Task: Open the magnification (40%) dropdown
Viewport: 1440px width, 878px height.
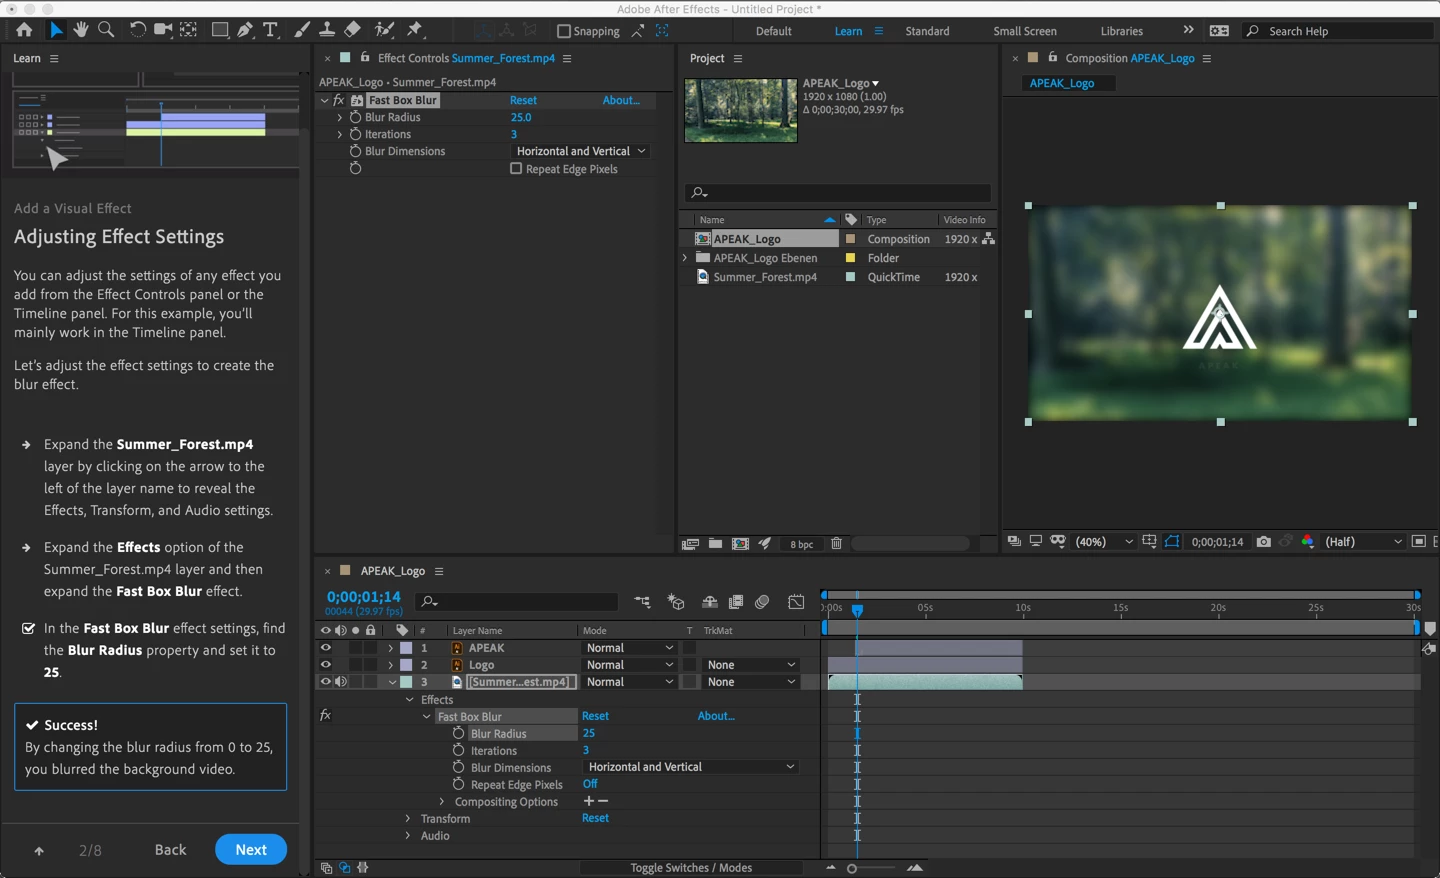Action: pyautogui.click(x=1104, y=542)
